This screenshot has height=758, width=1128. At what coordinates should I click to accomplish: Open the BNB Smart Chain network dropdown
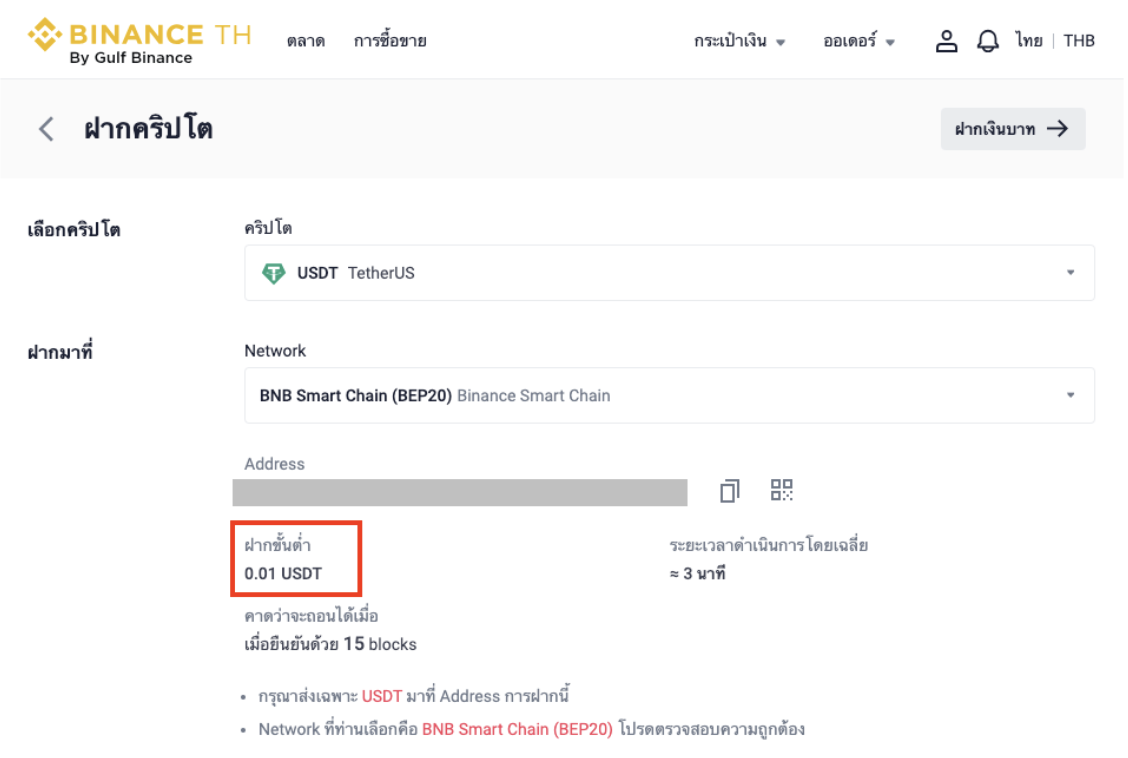tap(669, 395)
